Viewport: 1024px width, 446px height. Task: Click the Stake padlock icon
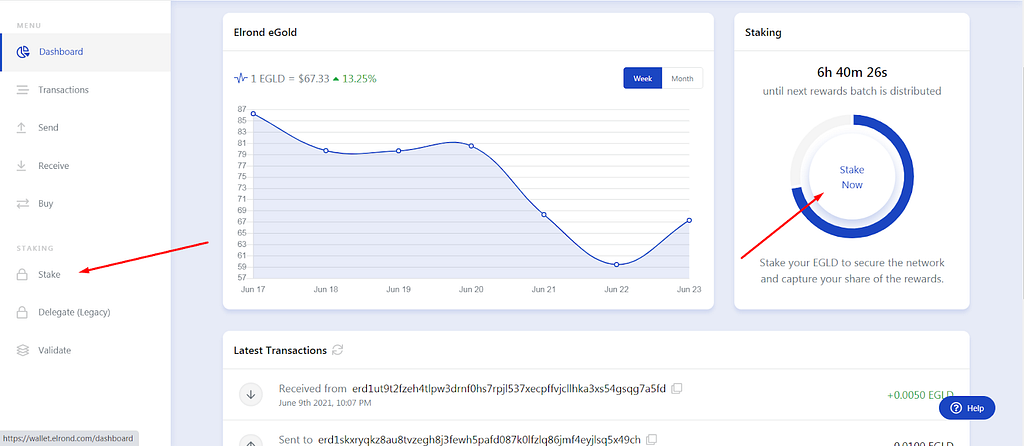coord(22,274)
